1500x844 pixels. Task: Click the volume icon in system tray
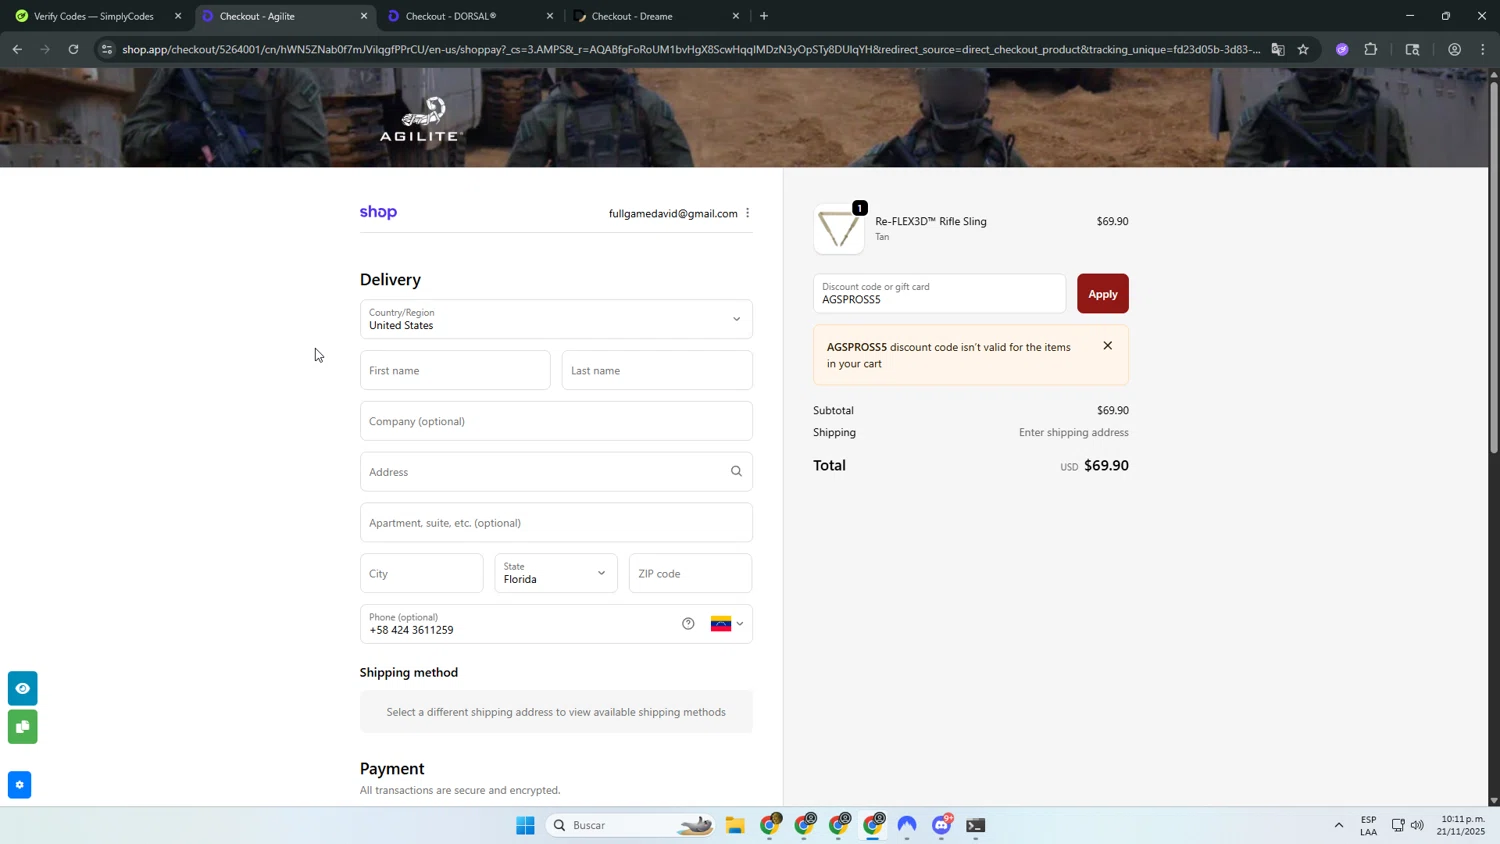point(1417,825)
